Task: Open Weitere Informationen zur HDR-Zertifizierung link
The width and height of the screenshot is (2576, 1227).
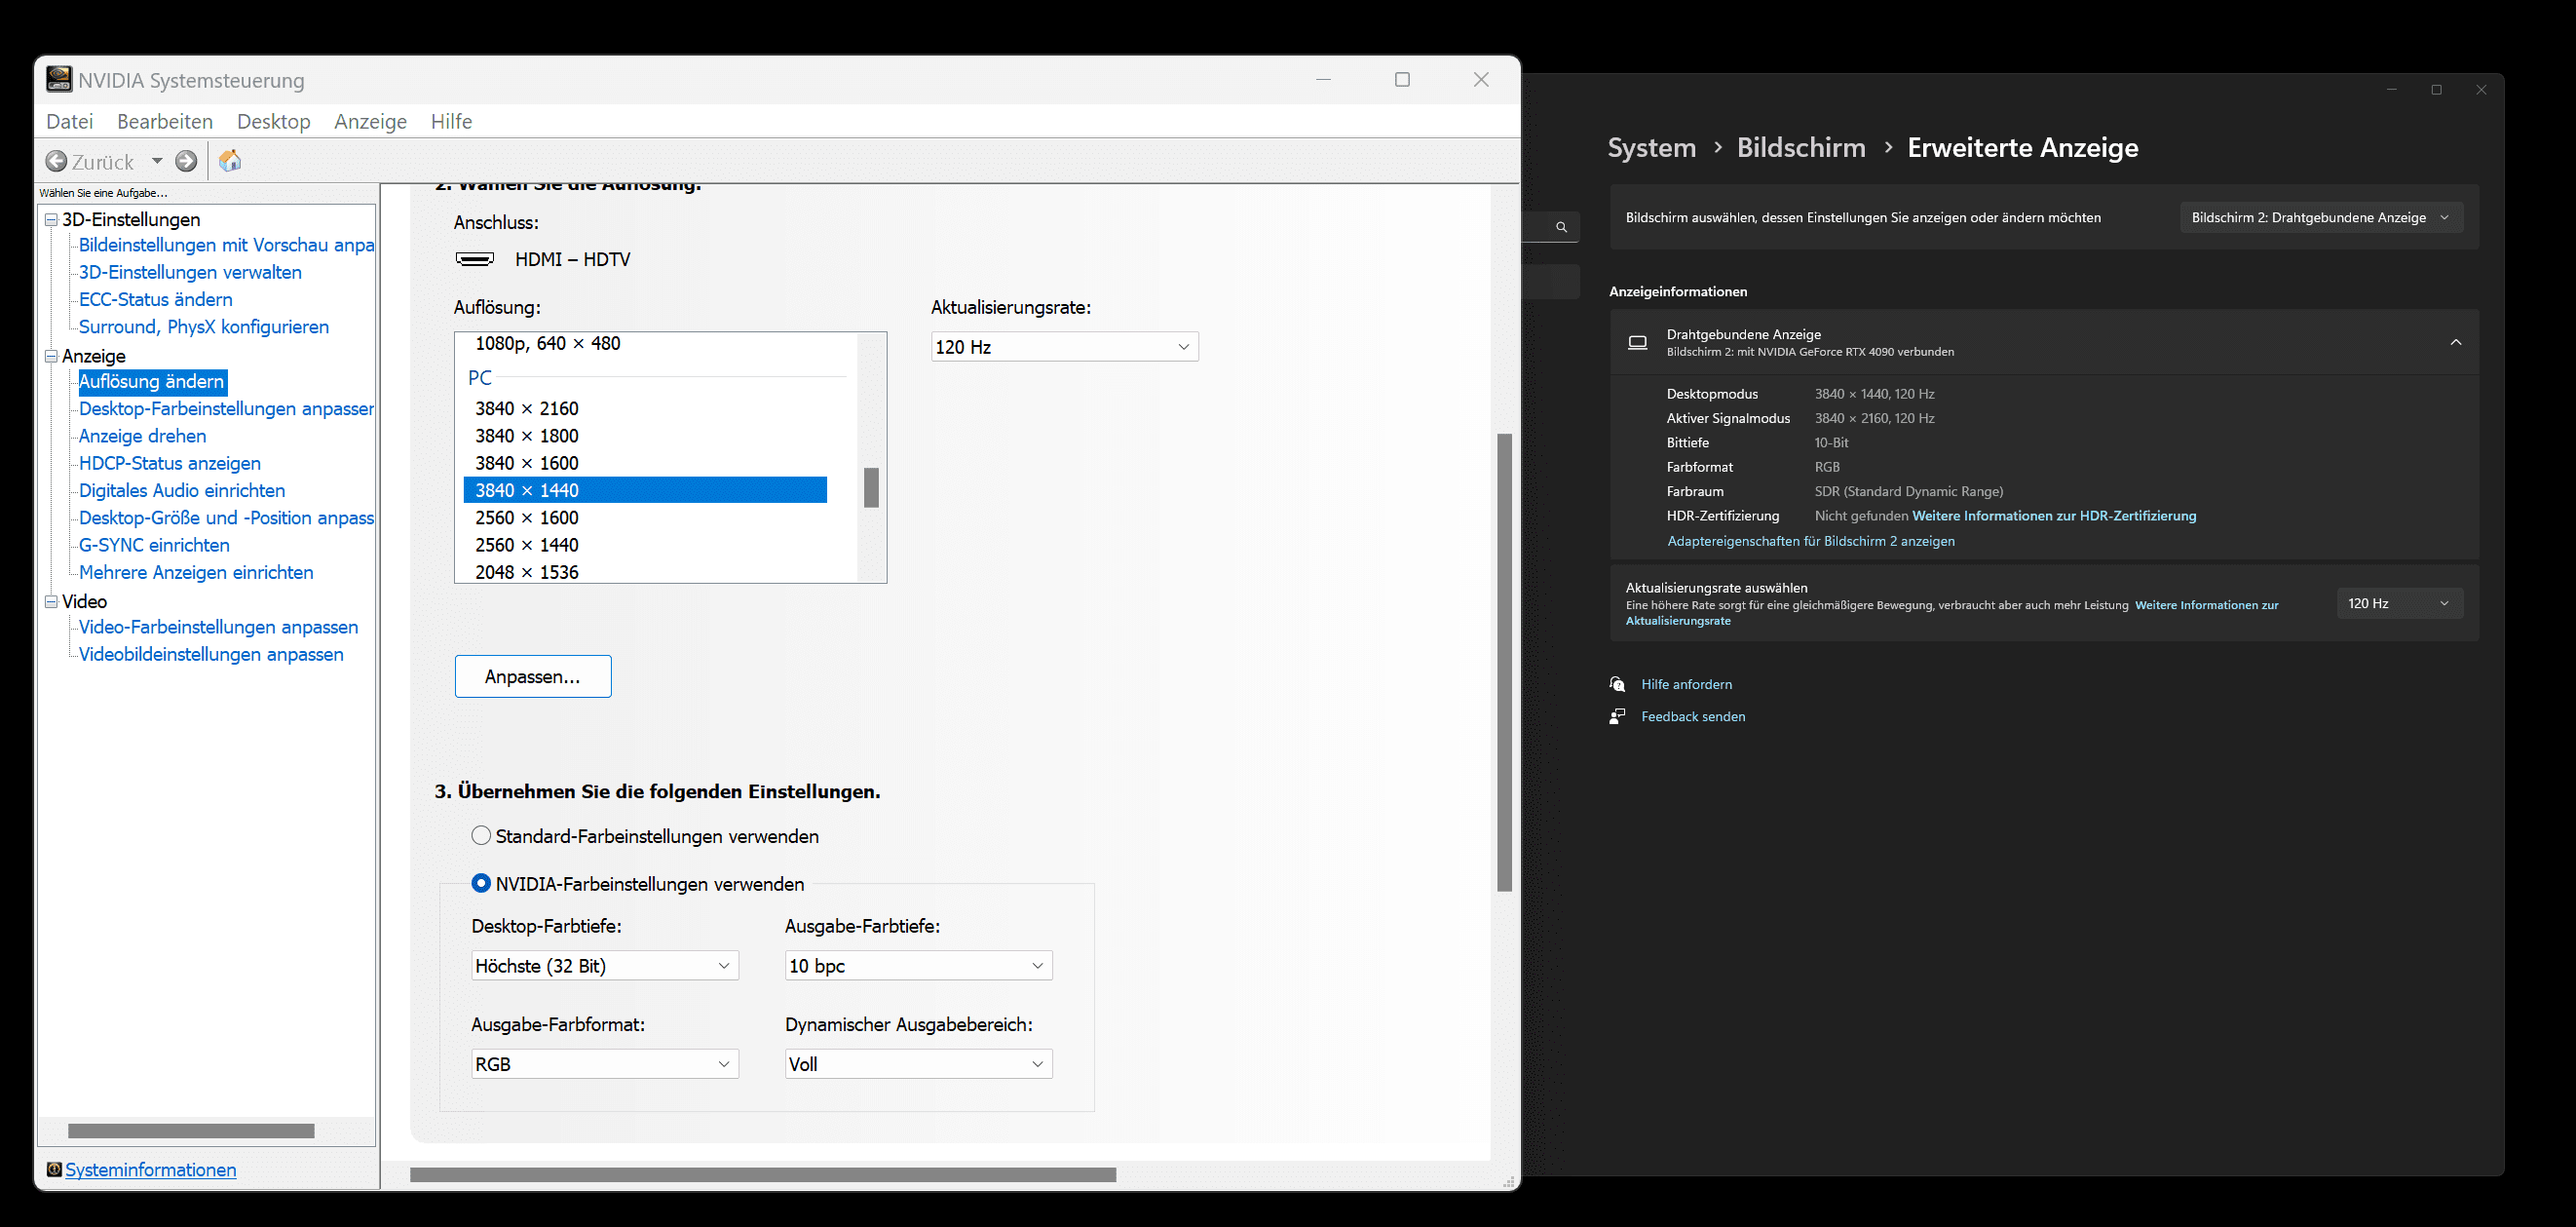Action: click(2054, 516)
